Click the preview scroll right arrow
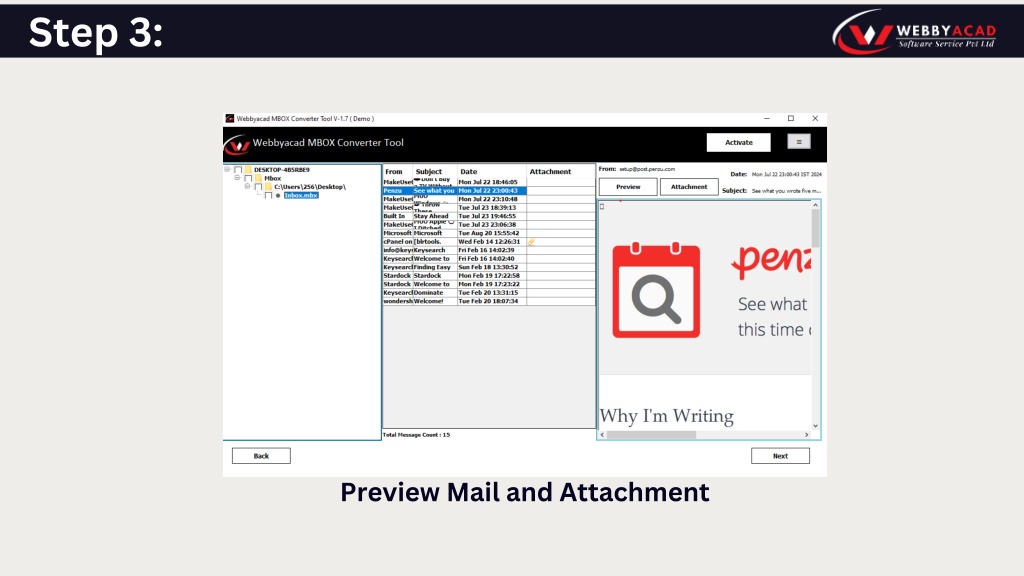 [807, 435]
